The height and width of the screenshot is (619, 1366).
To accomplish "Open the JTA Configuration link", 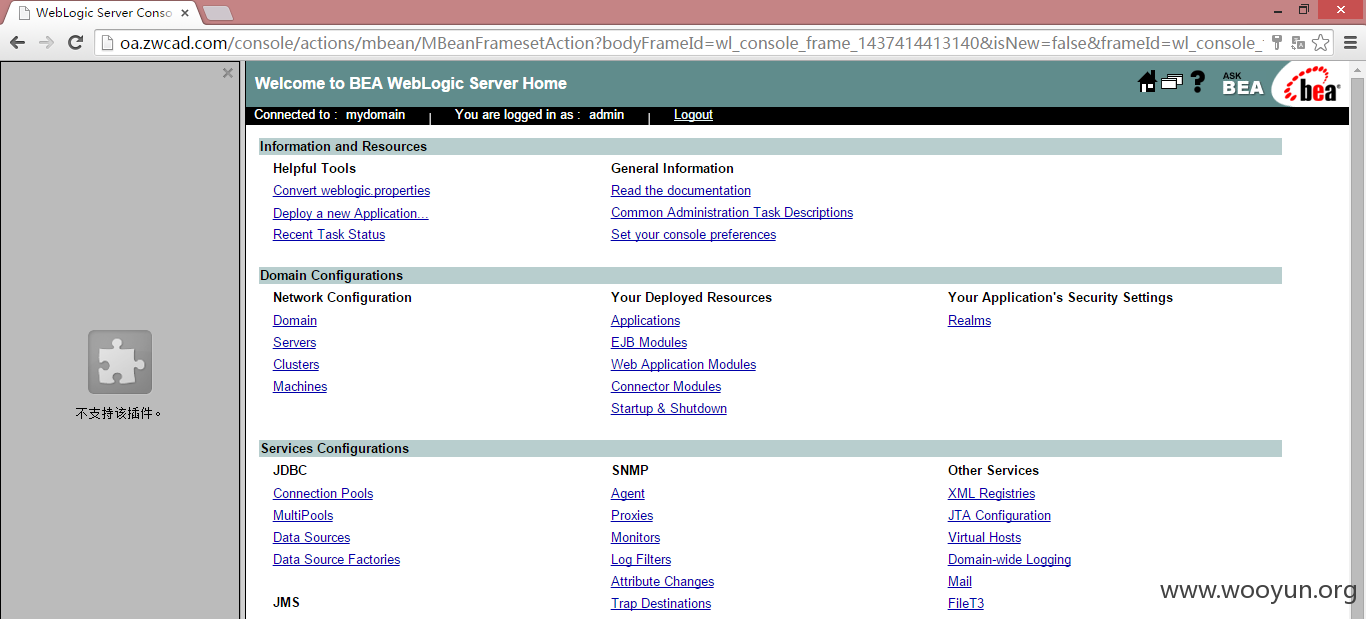I will pyautogui.click(x=999, y=515).
